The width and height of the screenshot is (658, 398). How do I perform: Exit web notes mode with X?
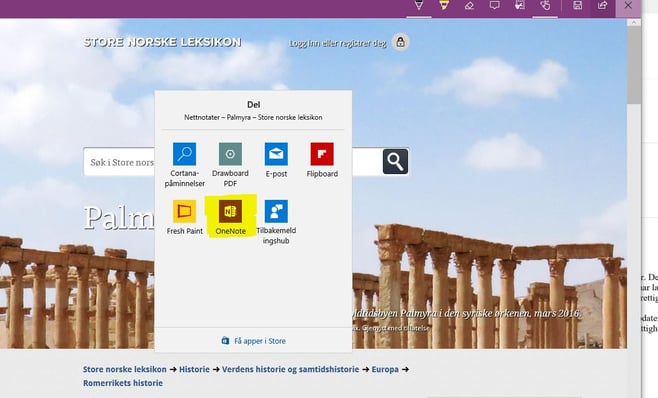point(628,6)
